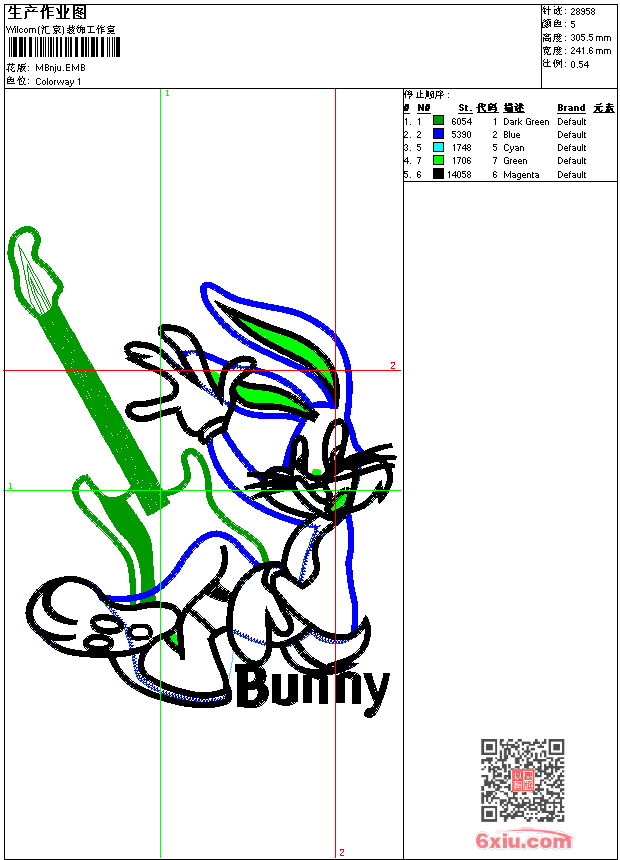Image resolution: width=620 pixels, height=860 pixels.
Task: Click the '停止顺序:' heading
Action: (x=427, y=95)
